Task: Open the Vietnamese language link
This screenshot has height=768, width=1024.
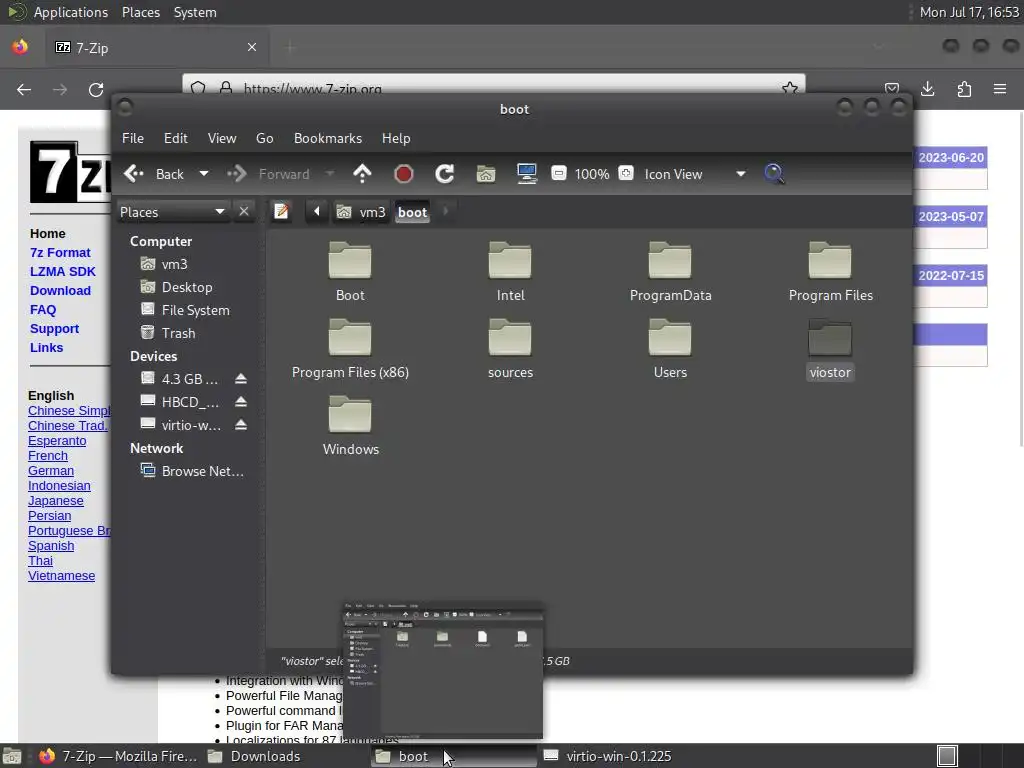Action: pos(61,576)
